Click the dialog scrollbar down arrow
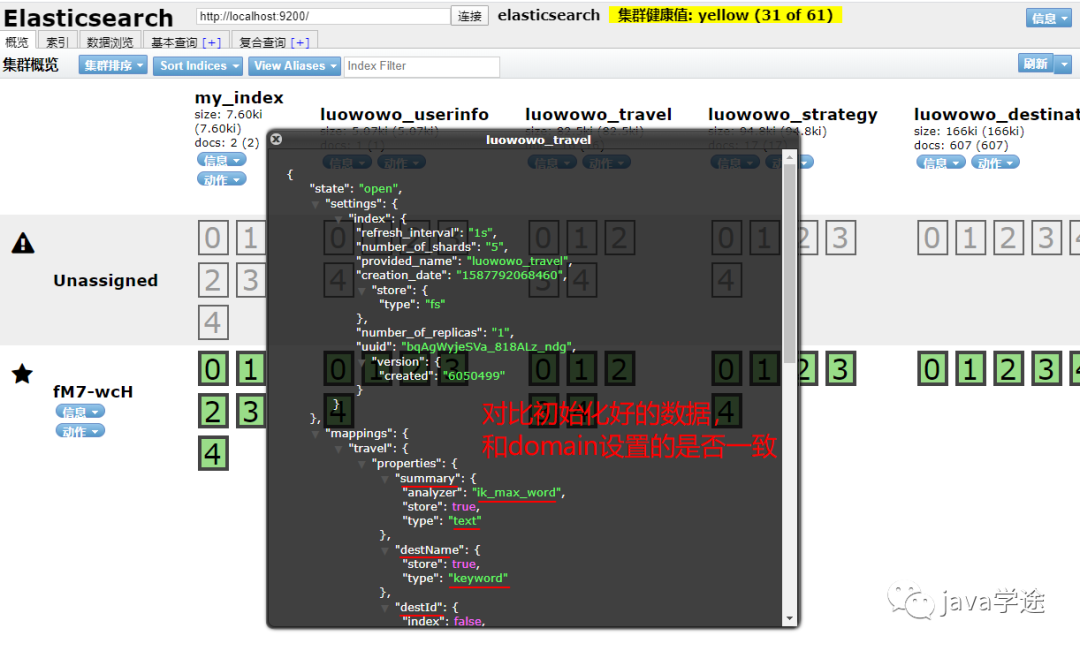Screen dimensions: 1080x651 pyautogui.click(x=789, y=619)
